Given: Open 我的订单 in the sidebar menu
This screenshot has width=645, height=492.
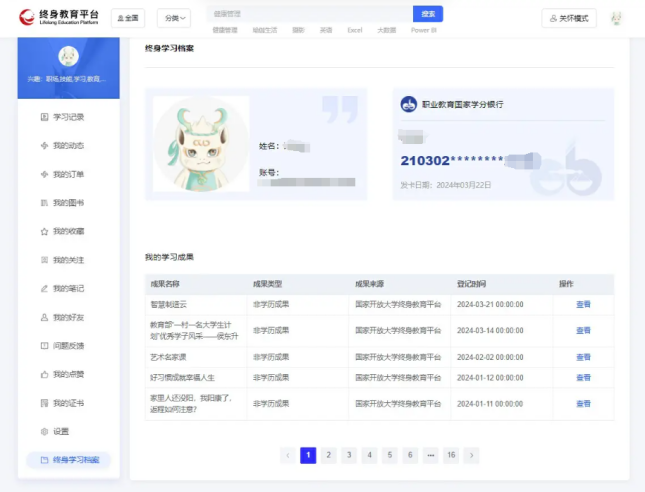Looking at the screenshot, I should (68, 174).
